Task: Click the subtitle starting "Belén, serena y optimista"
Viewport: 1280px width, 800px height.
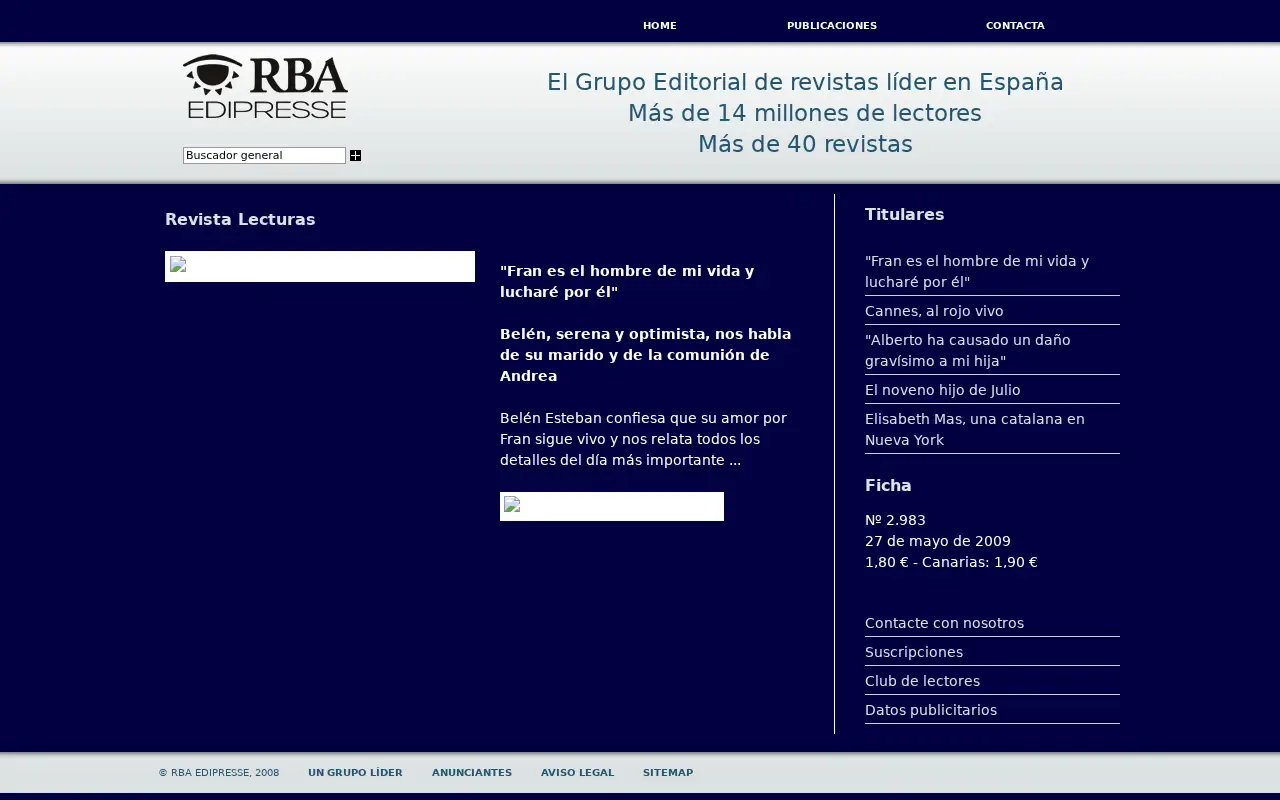Action: click(x=646, y=355)
